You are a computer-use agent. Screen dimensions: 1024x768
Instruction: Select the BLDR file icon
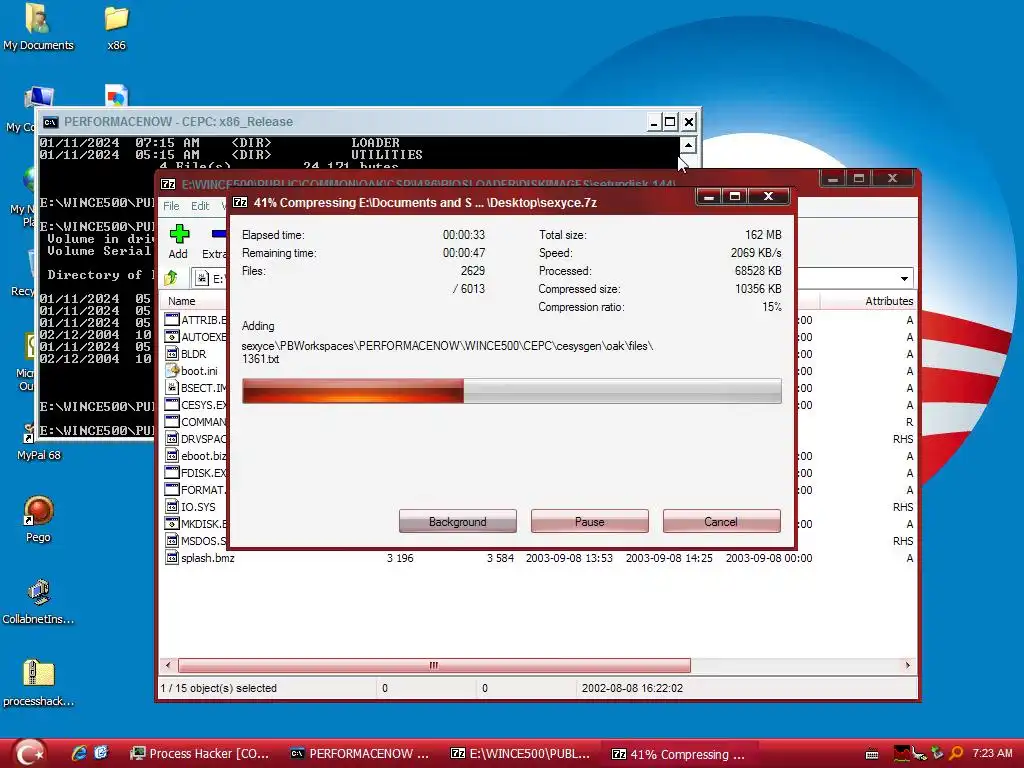pos(172,354)
